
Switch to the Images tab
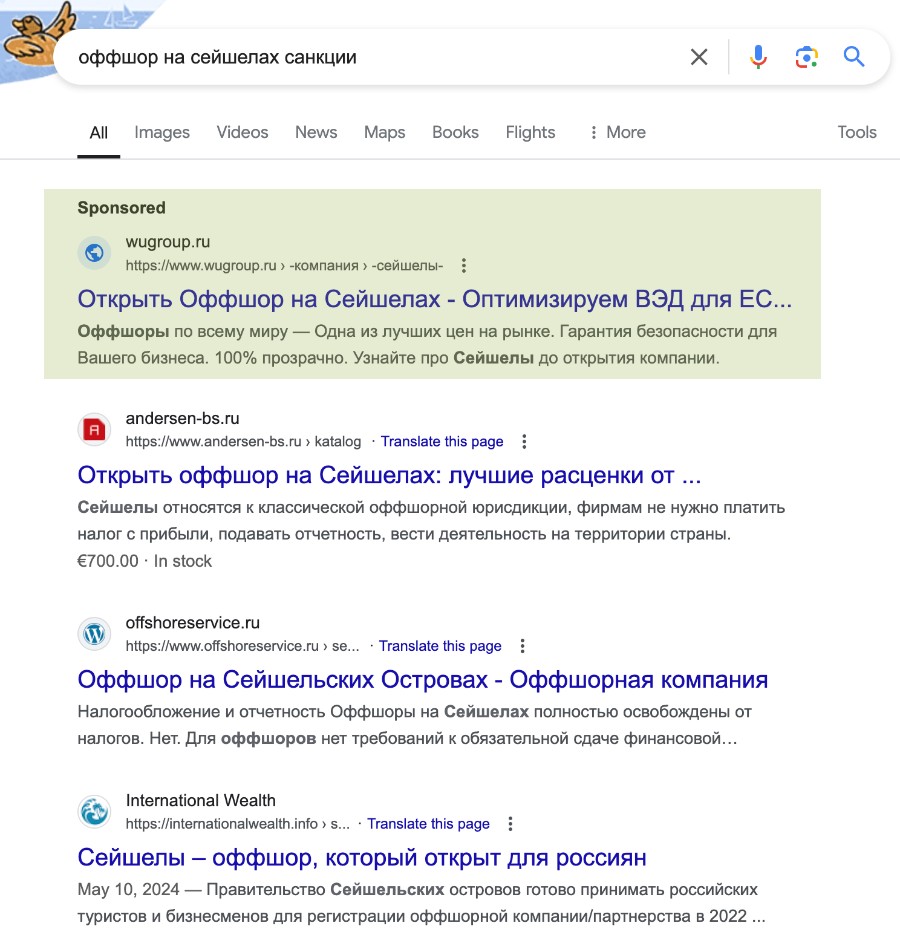coord(161,132)
